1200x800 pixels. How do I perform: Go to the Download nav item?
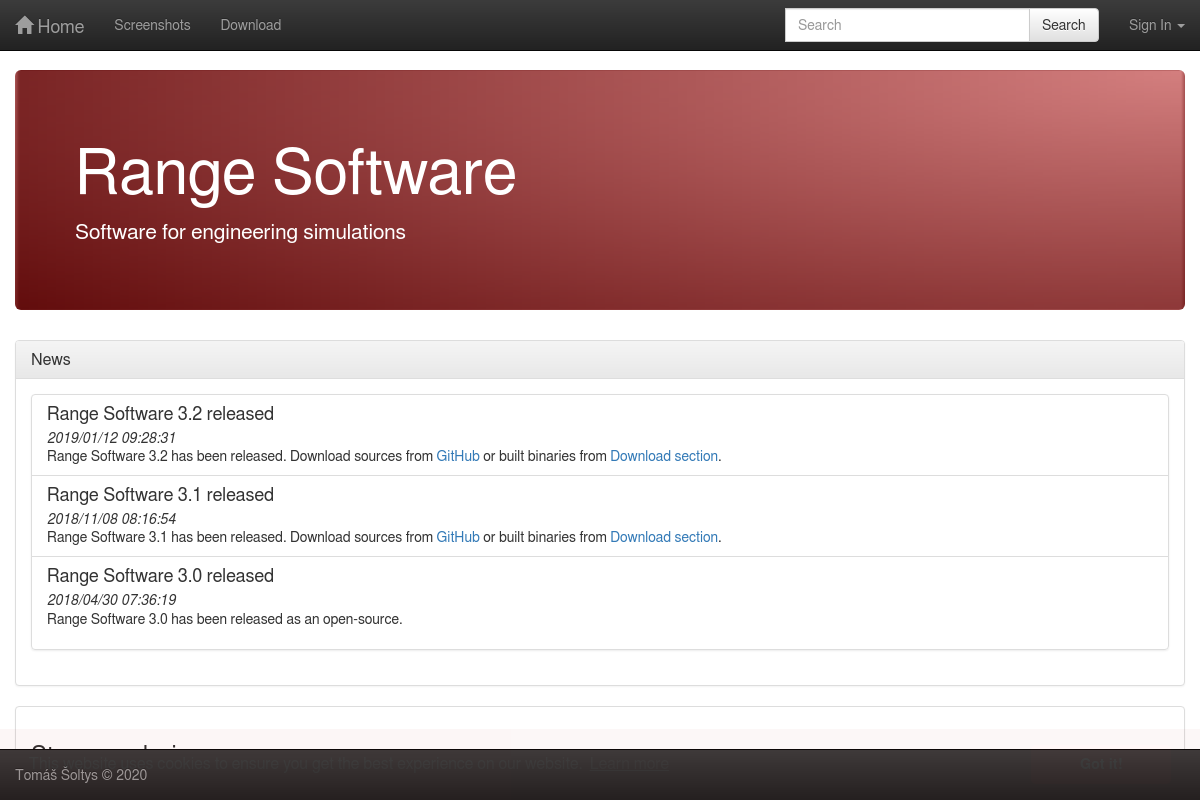tap(250, 25)
